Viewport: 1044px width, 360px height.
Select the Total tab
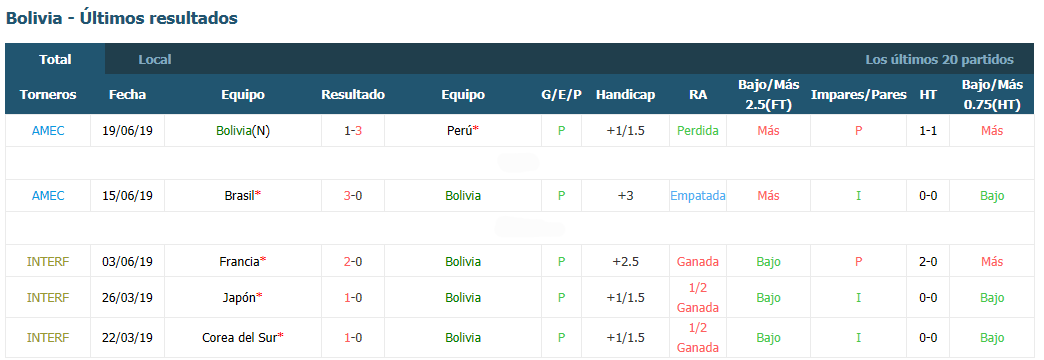55,59
